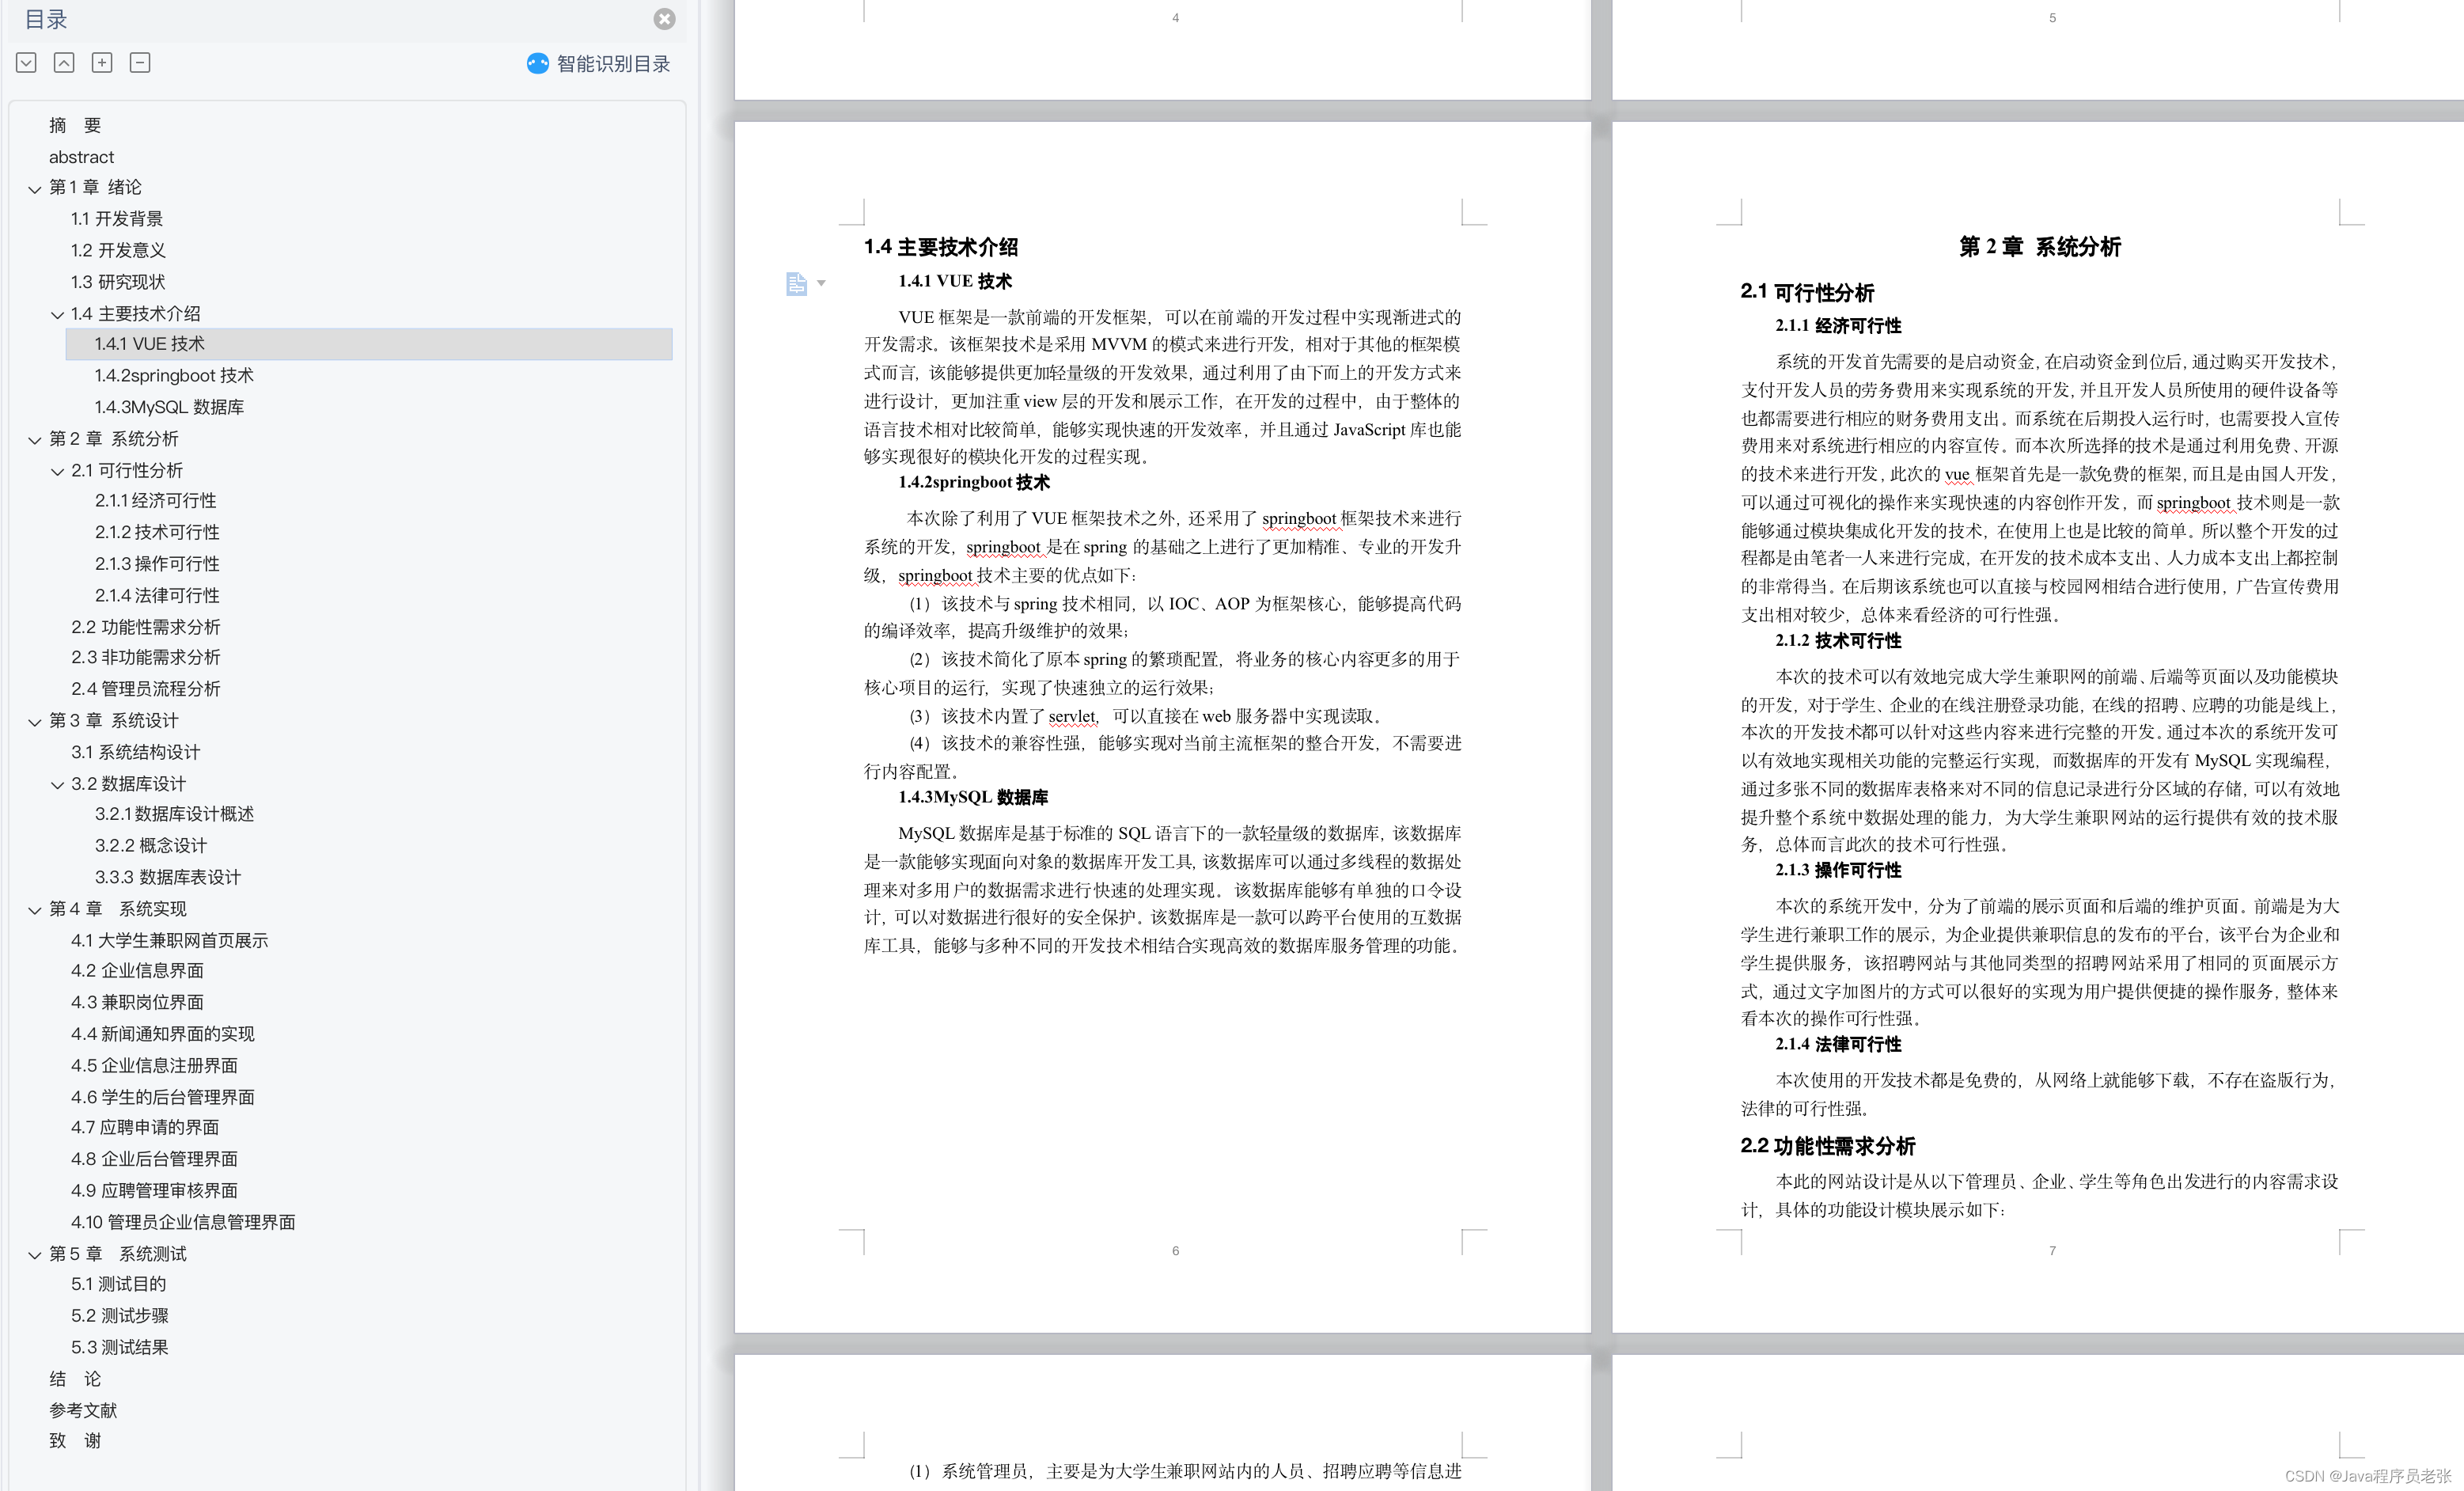Screen dimensions: 2464x1491
Task: Click 智能识别目录 button text
Action: [x=613, y=64]
